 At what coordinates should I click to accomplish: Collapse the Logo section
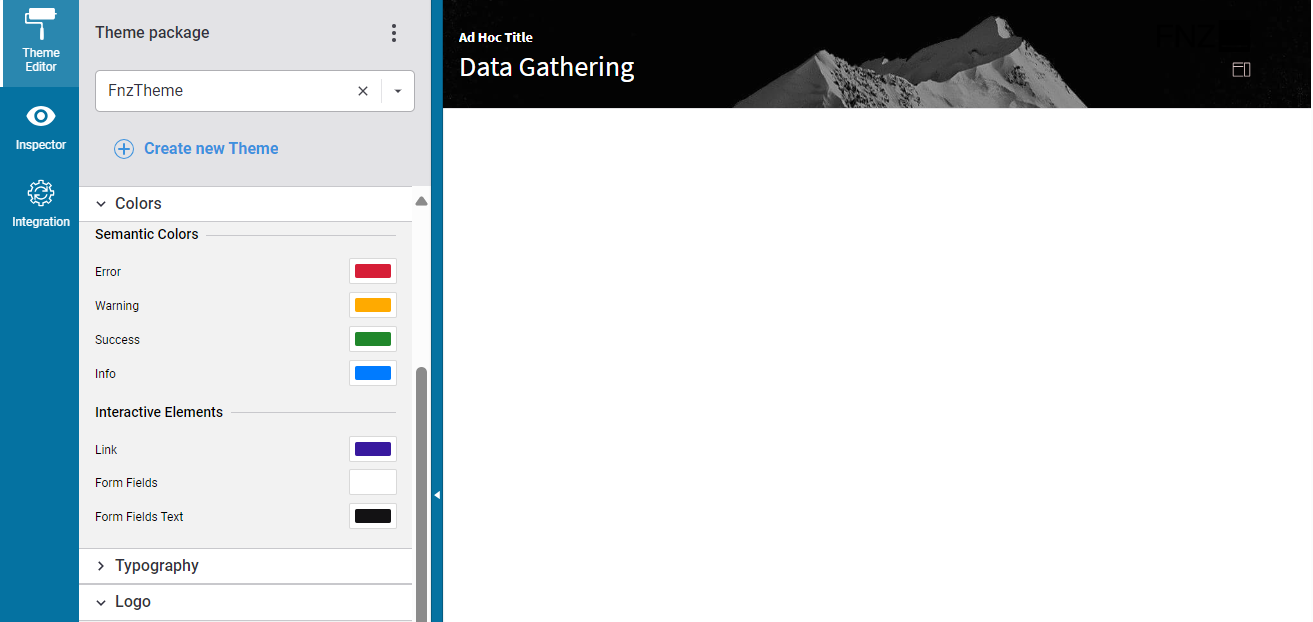tap(245, 602)
